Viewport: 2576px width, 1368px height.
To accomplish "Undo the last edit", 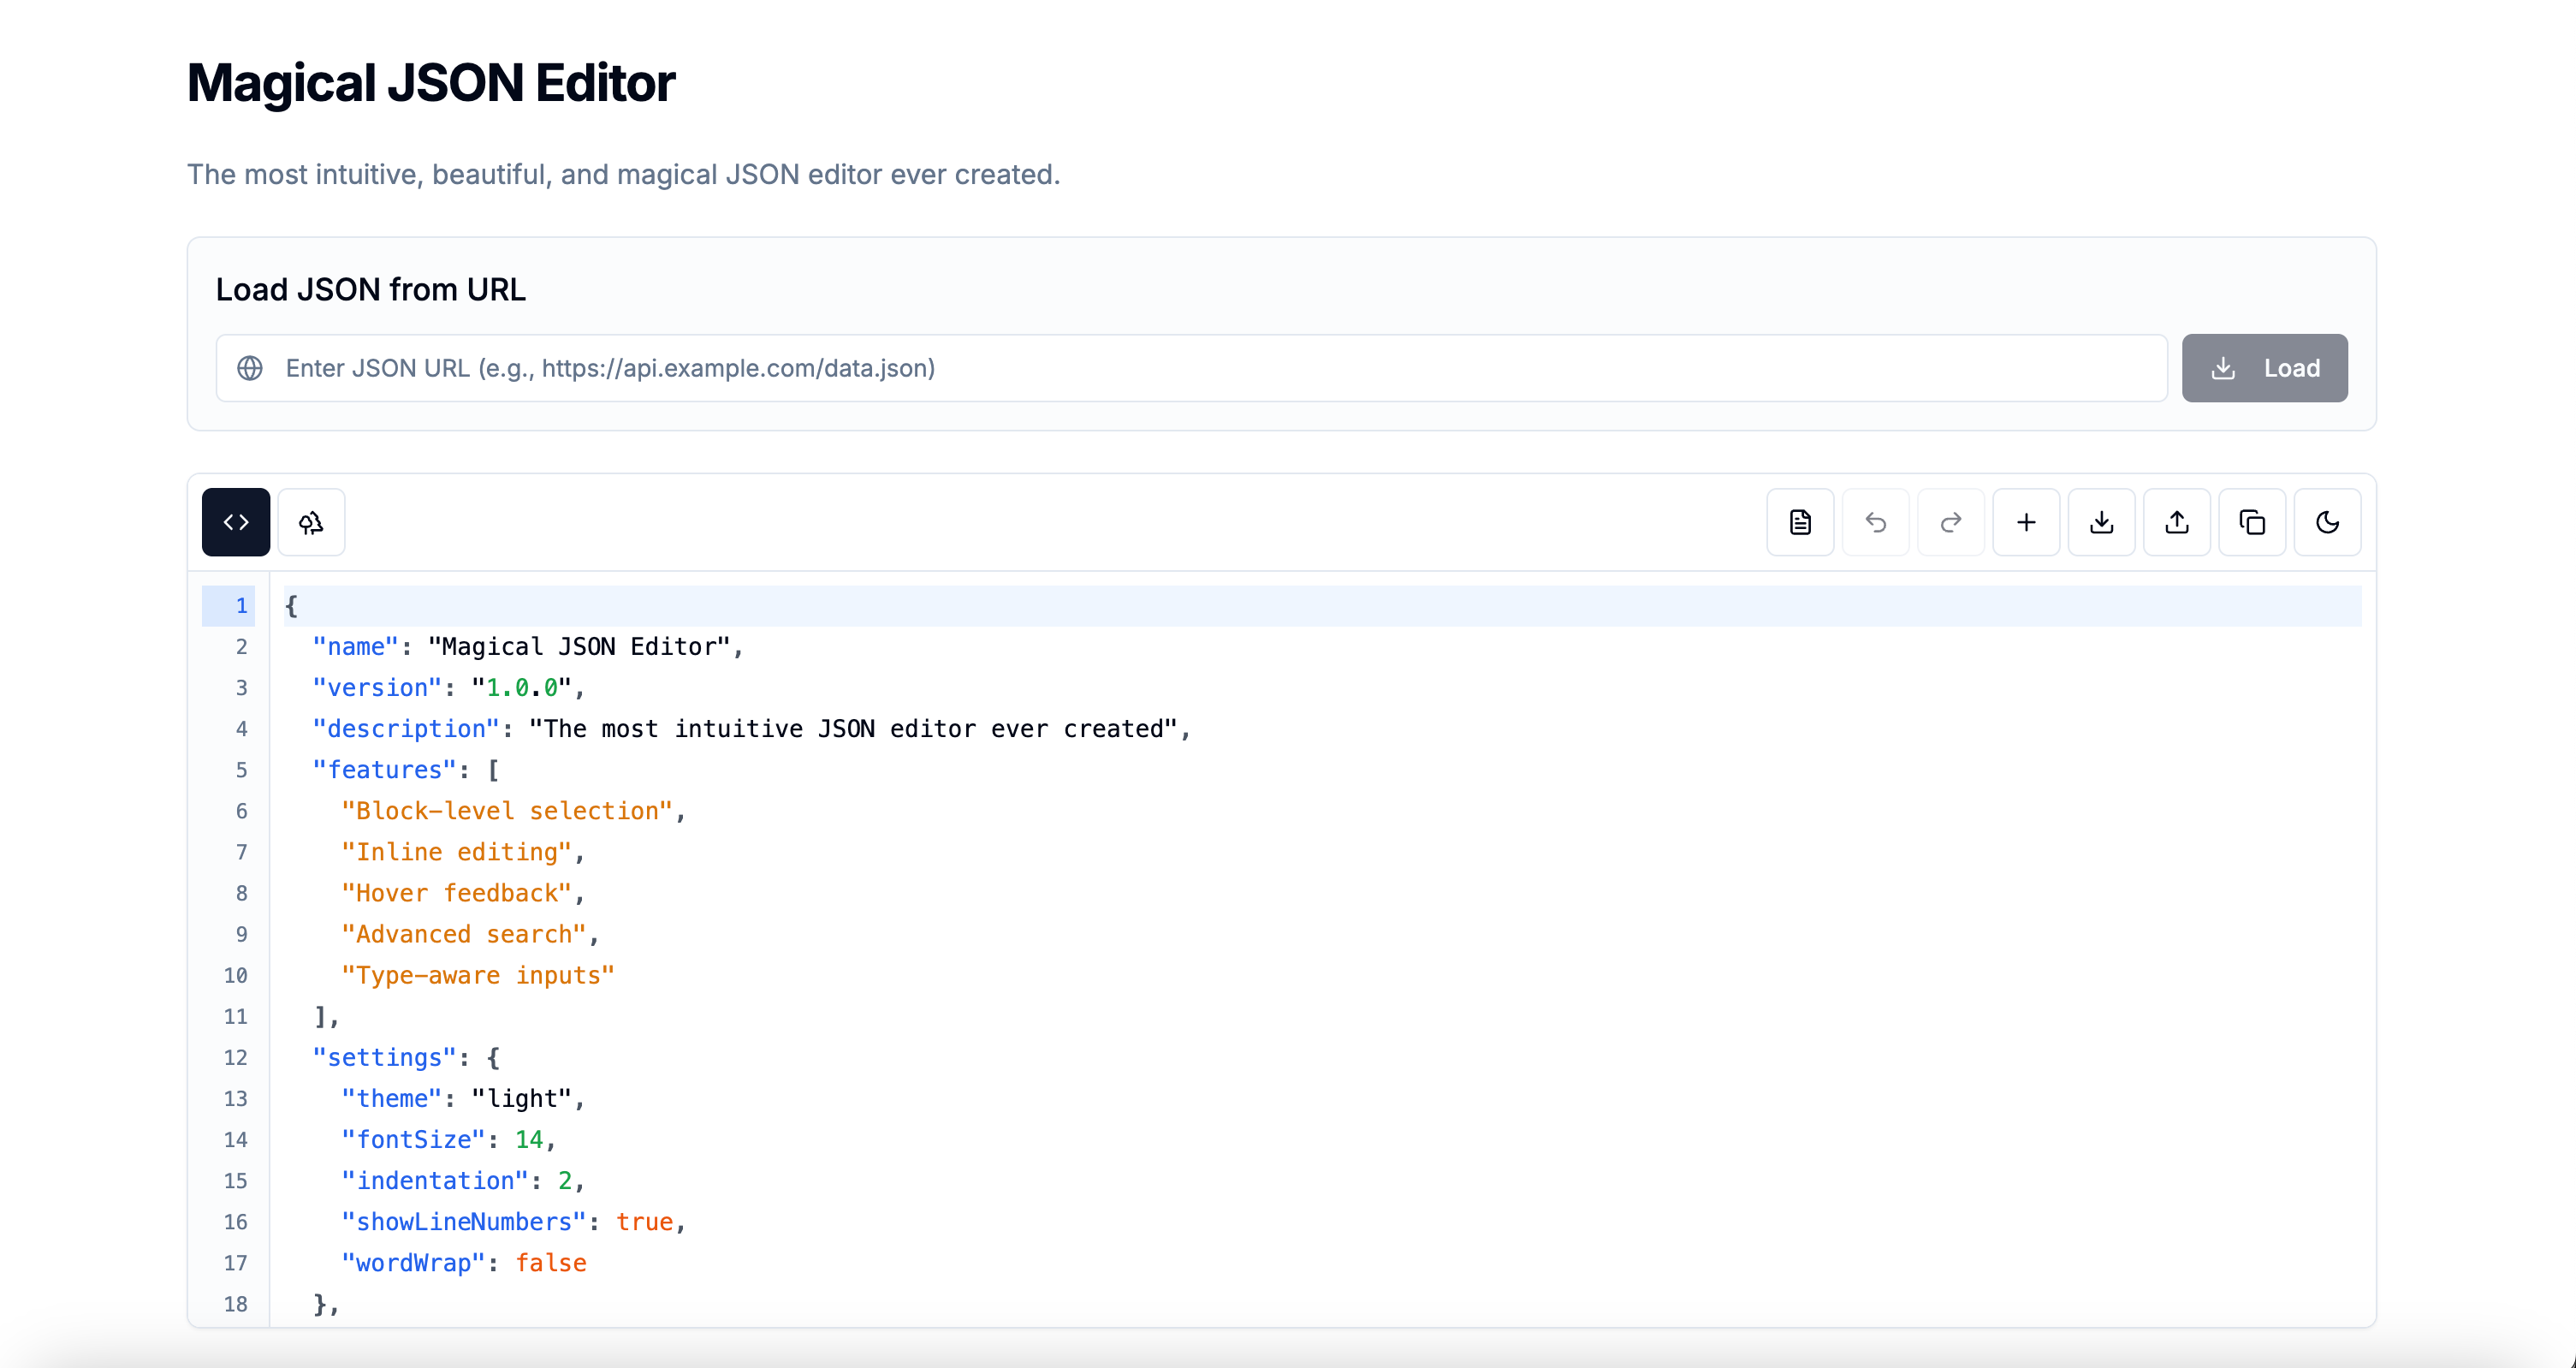I will (x=1875, y=522).
